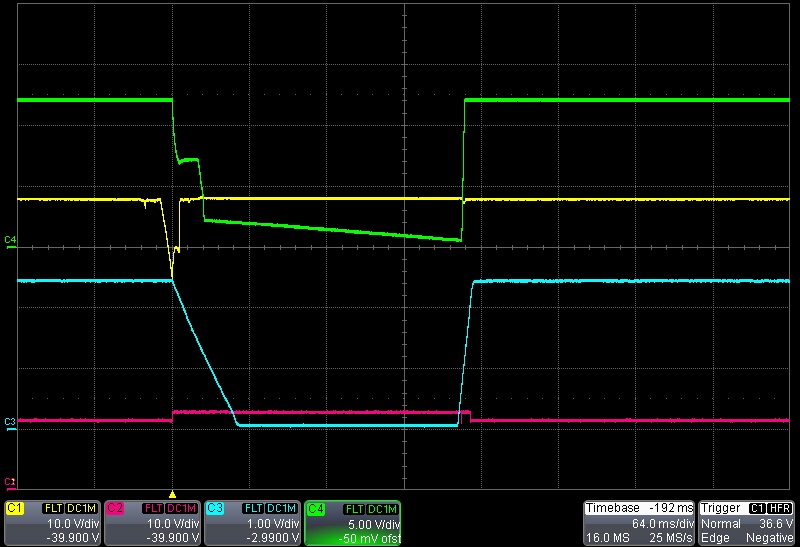Click the magenta C2 channel badge
Viewport: 800px width, 547px height.
[x=116, y=508]
